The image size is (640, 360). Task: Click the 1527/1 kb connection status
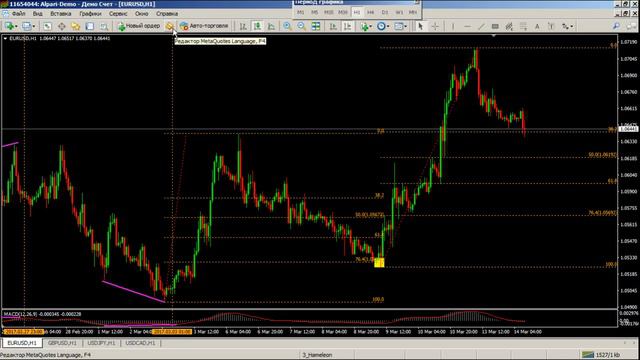click(x=600, y=355)
